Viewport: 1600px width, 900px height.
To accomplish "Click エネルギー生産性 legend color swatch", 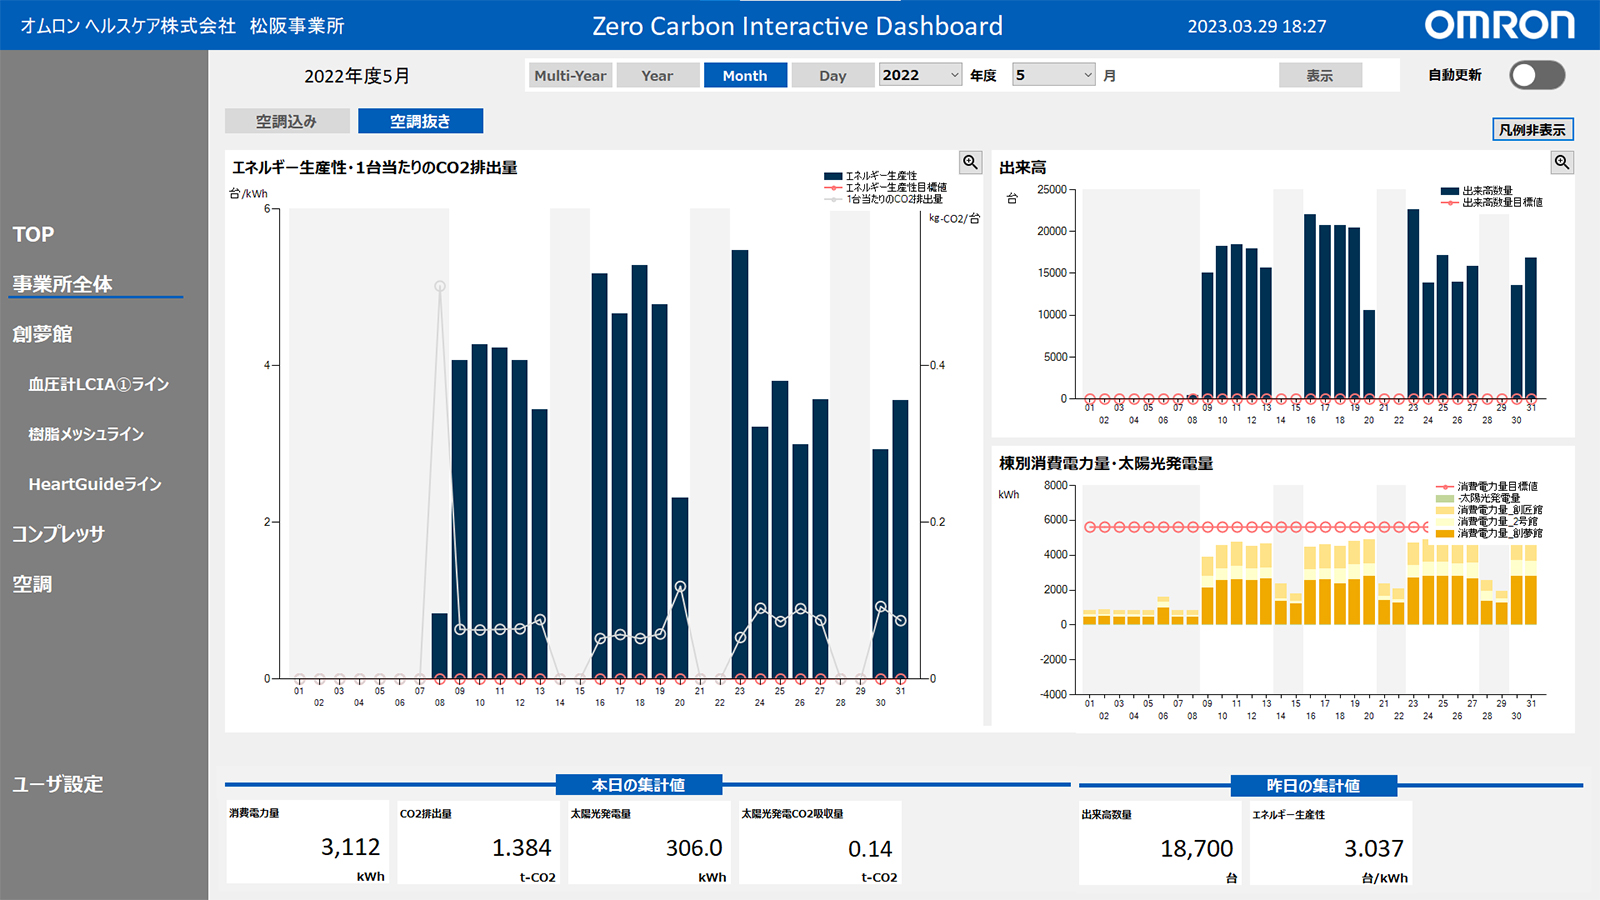I will click(x=832, y=176).
